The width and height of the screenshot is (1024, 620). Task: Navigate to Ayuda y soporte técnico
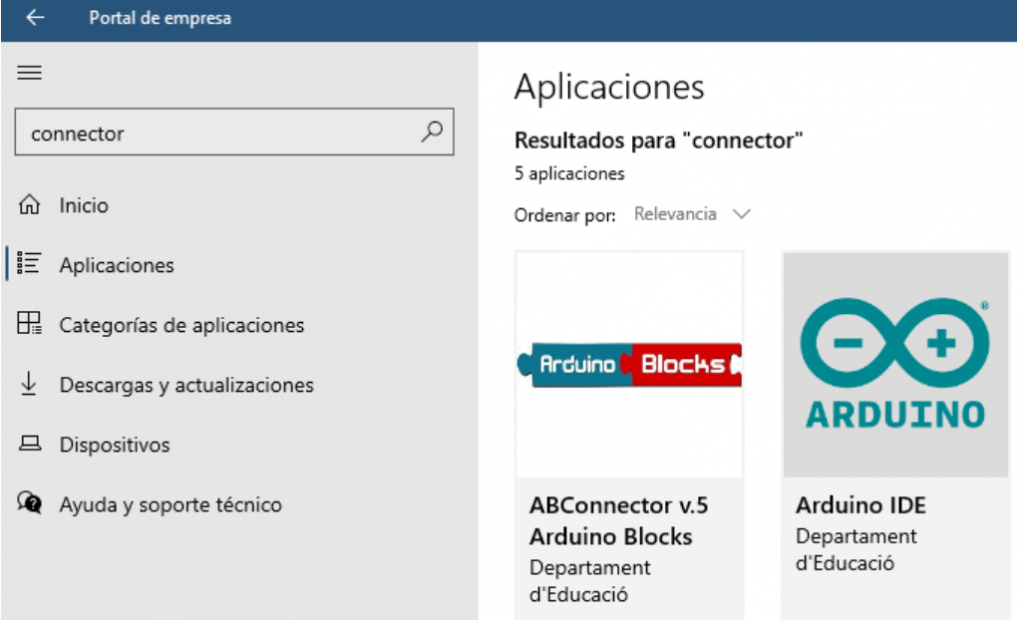[170, 505]
